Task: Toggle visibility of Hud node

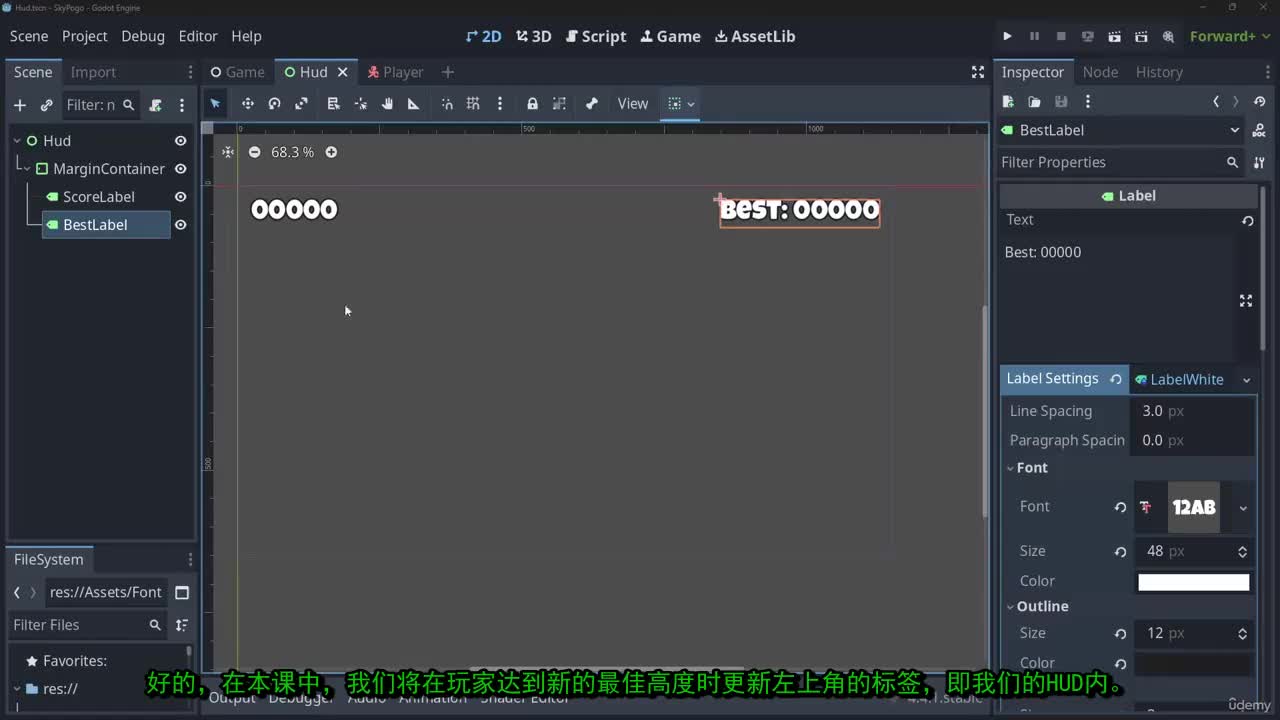Action: (180, 141)
